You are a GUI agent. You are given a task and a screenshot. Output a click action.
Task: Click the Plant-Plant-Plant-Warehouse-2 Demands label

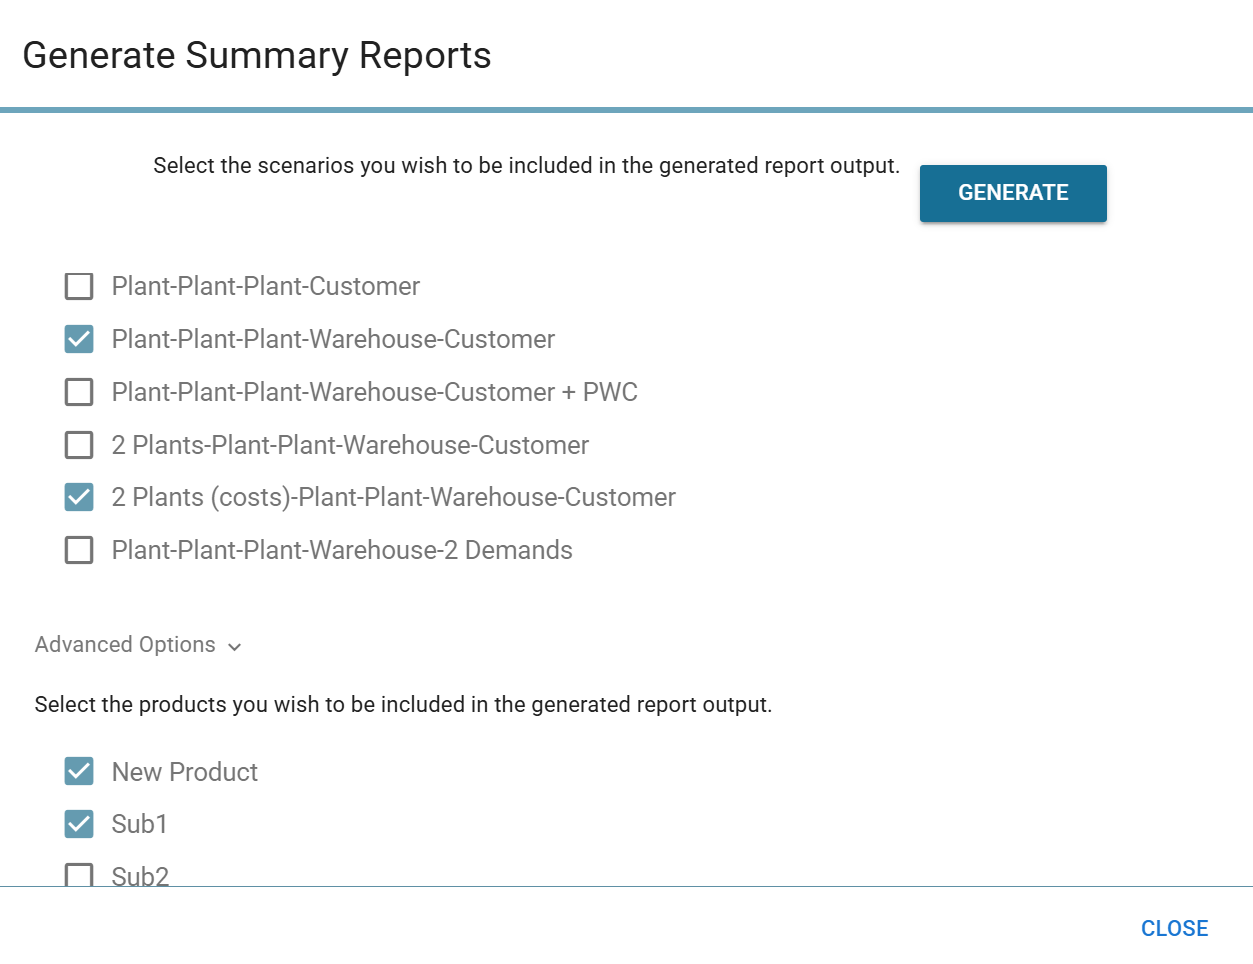point(341,550)
